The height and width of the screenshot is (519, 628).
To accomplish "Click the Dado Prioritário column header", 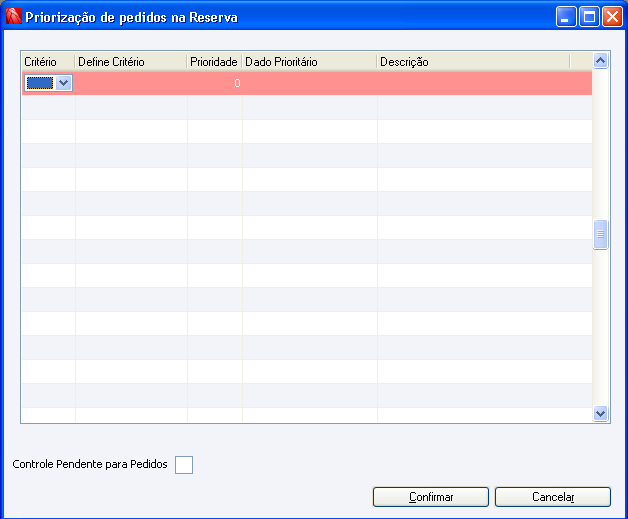I will coord(310,62).
